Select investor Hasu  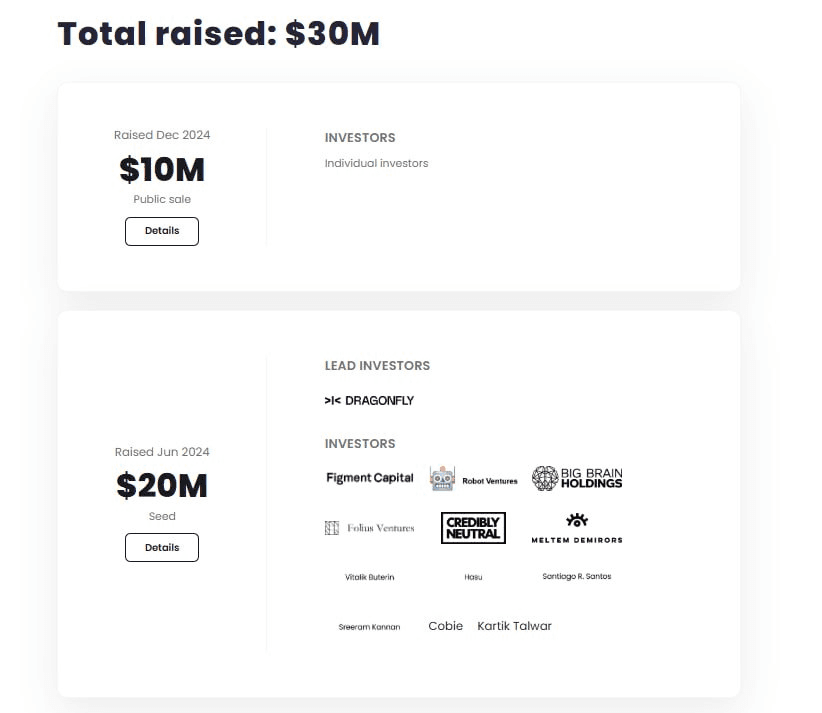[x=473, y=577]
